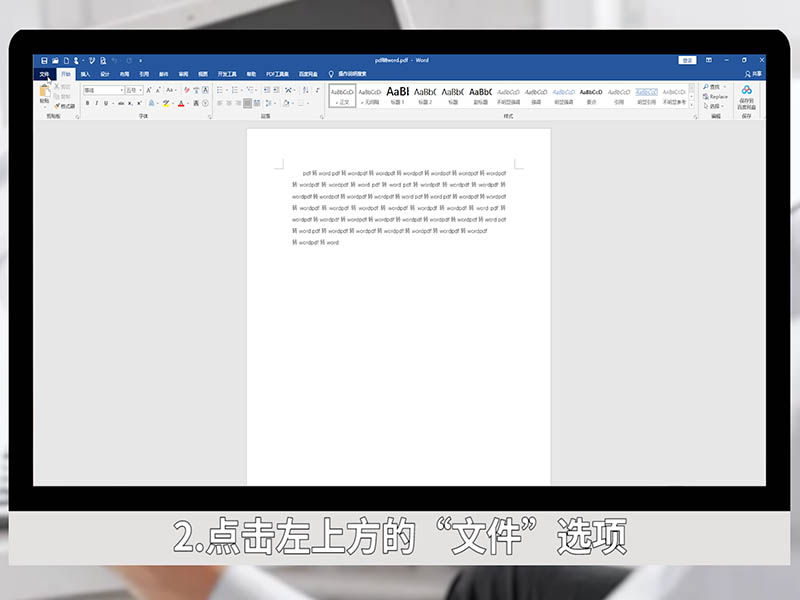Toggle underline formatting
This screenshot has height=600, width=800.
point(104,102)
